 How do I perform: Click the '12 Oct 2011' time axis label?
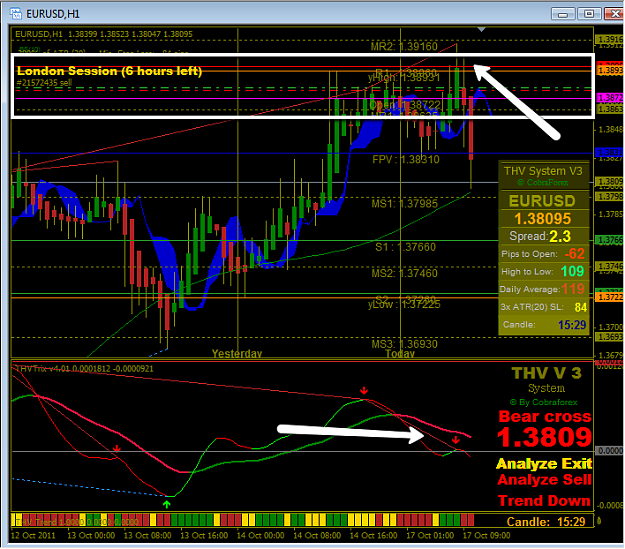click(33, 535)
